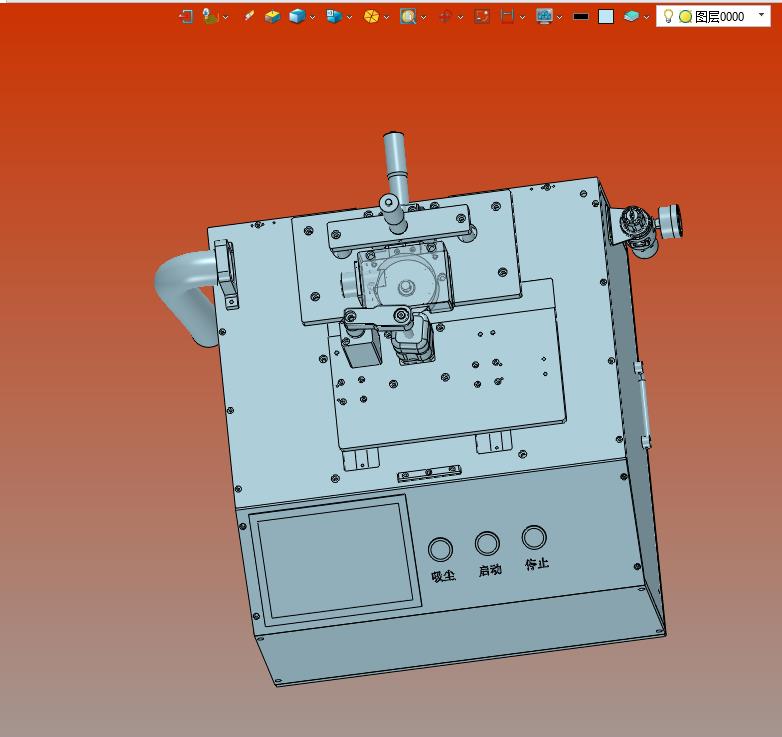Expand arrow beside lighting scene icon
The width and height of the screenshot is (782, 737).
click(x=225, y=17)
